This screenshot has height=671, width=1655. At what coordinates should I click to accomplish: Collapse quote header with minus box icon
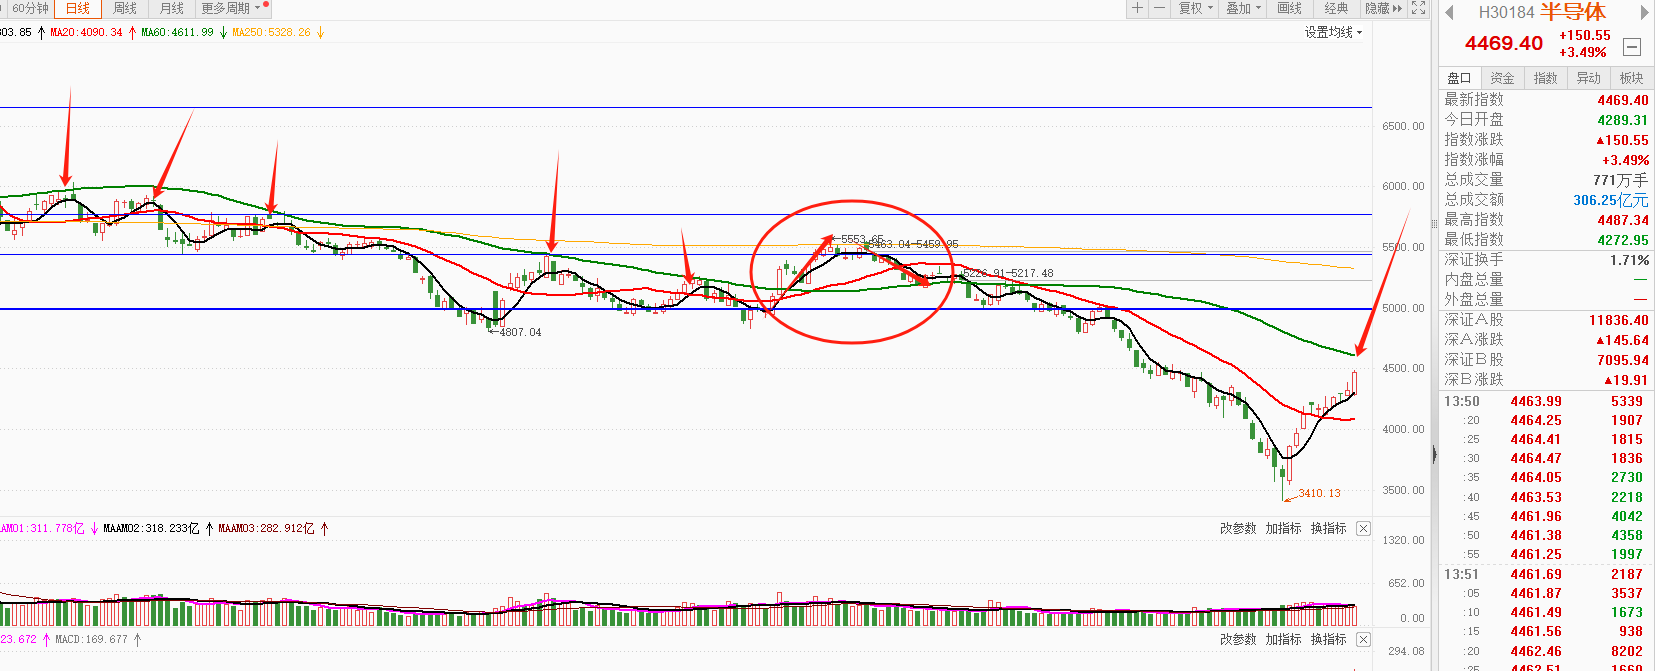pyautogui.click(x=1632, y=47)
